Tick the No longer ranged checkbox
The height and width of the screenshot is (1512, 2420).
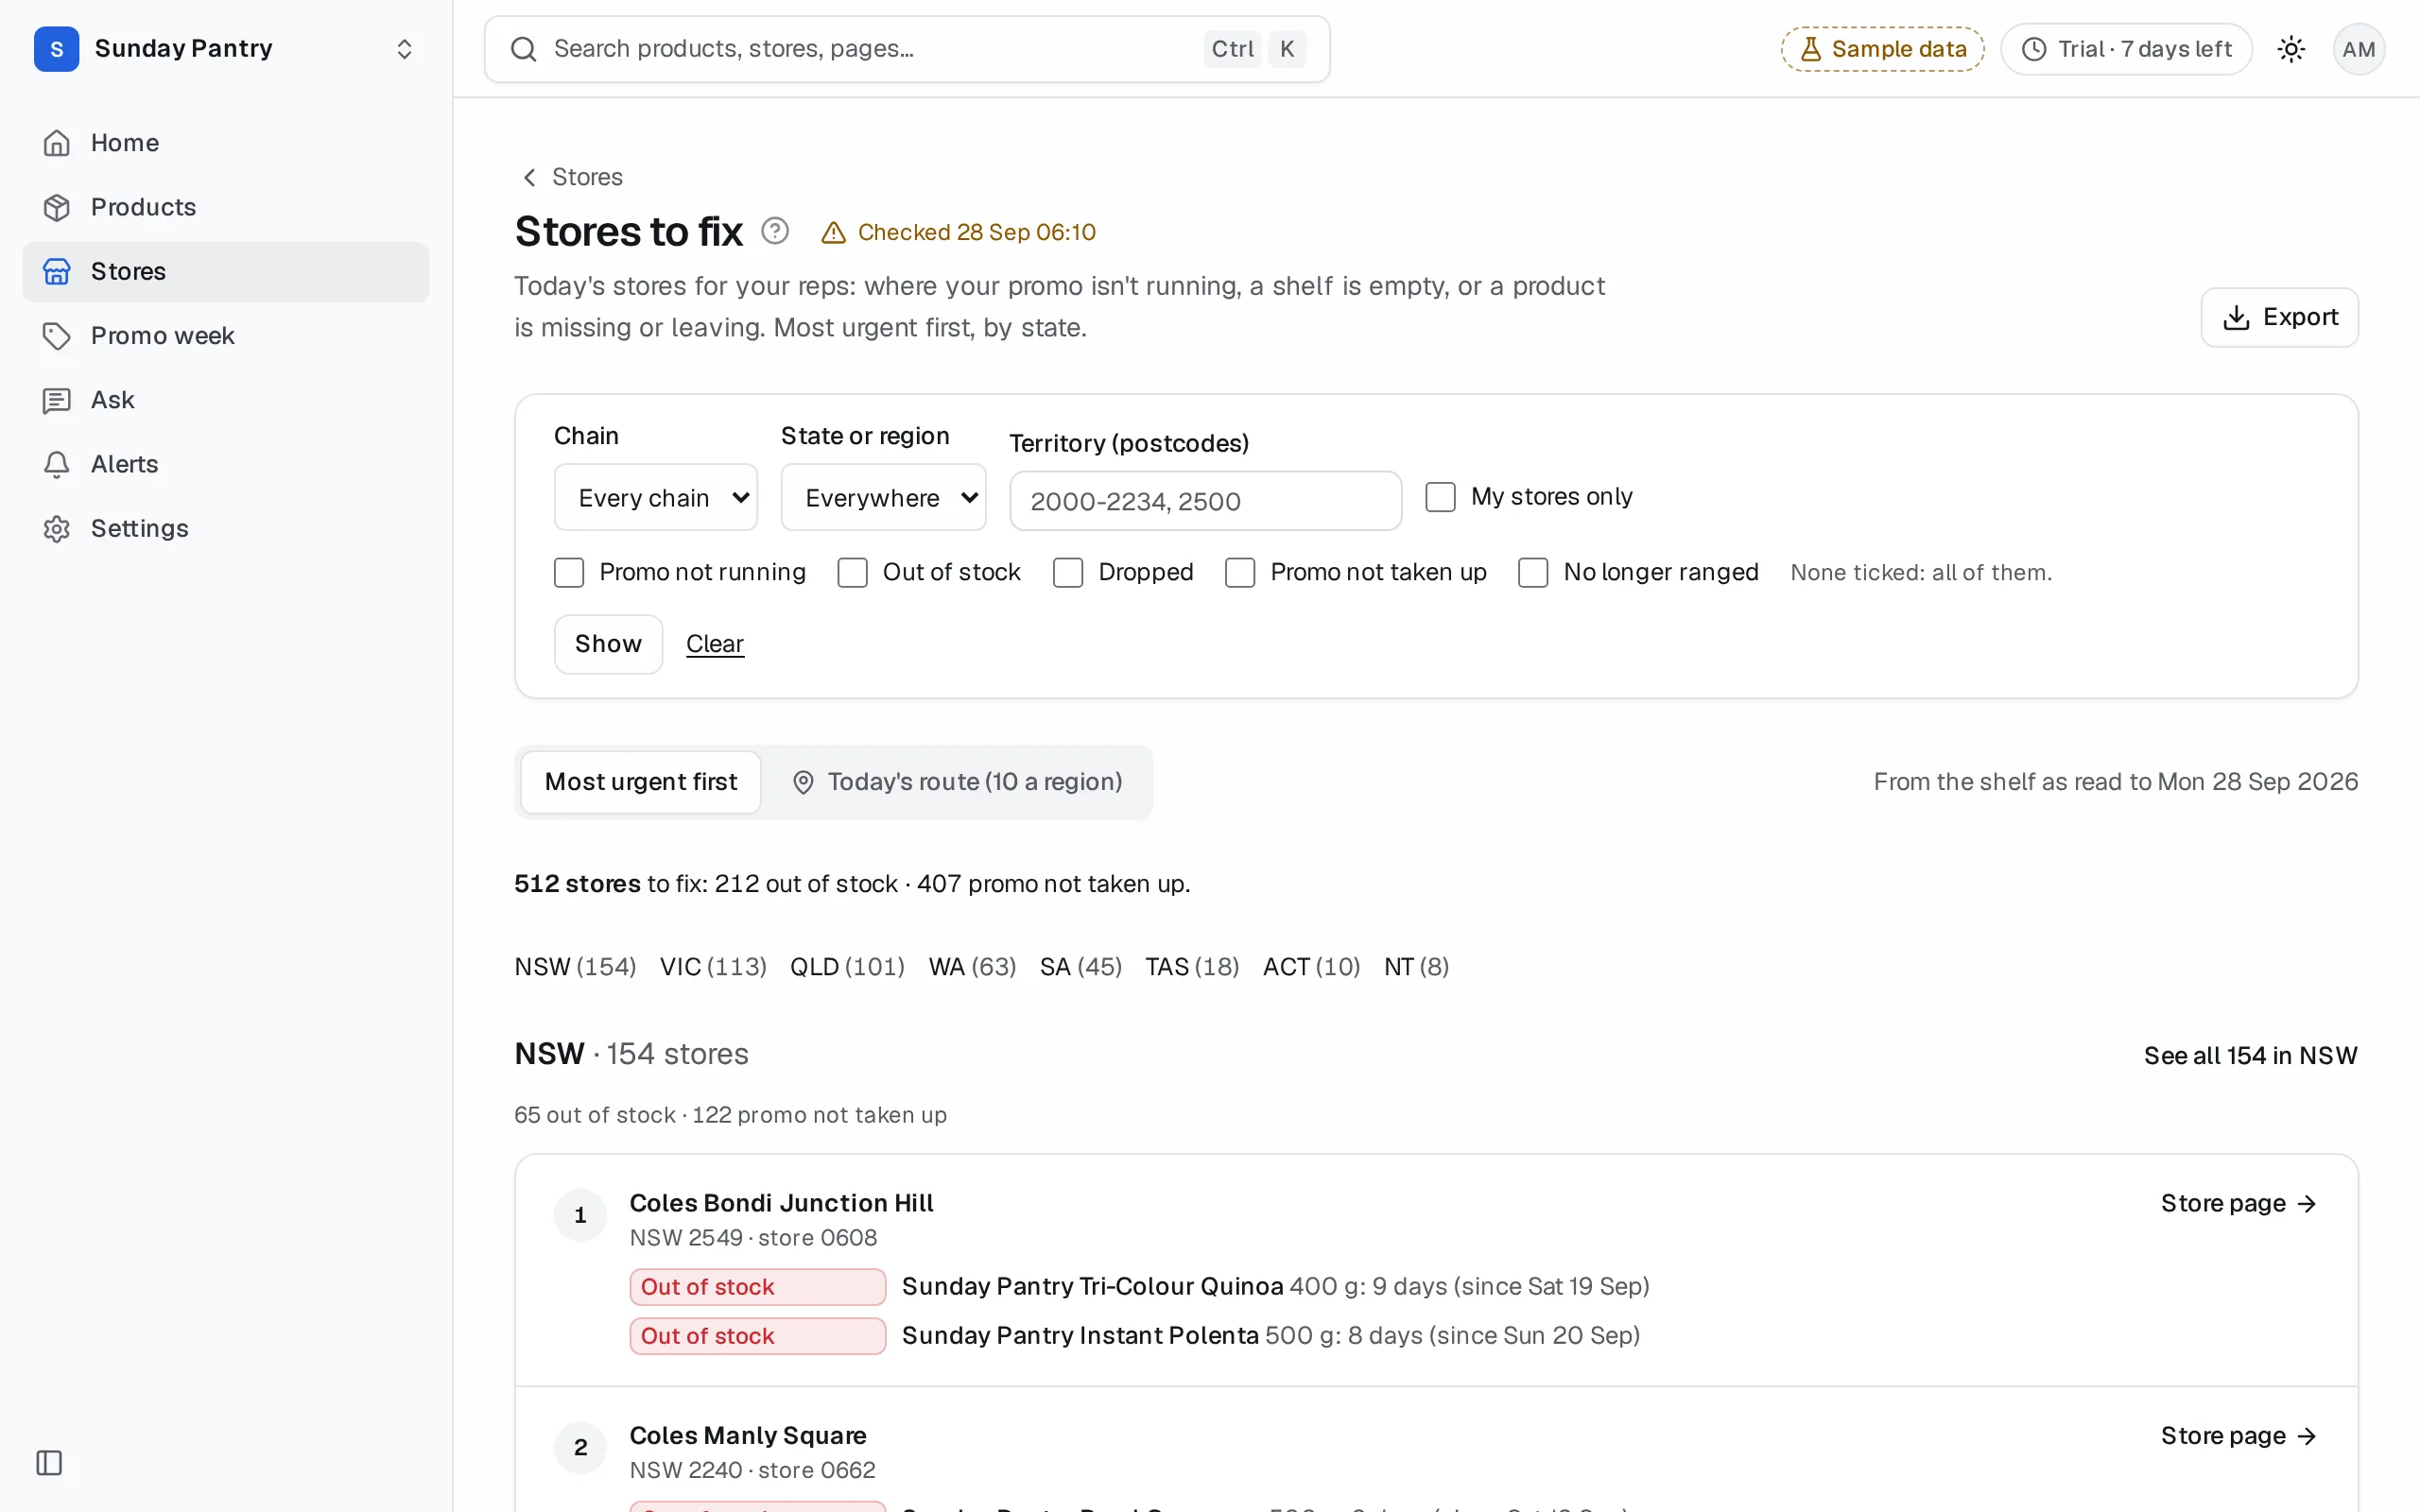1533,573
